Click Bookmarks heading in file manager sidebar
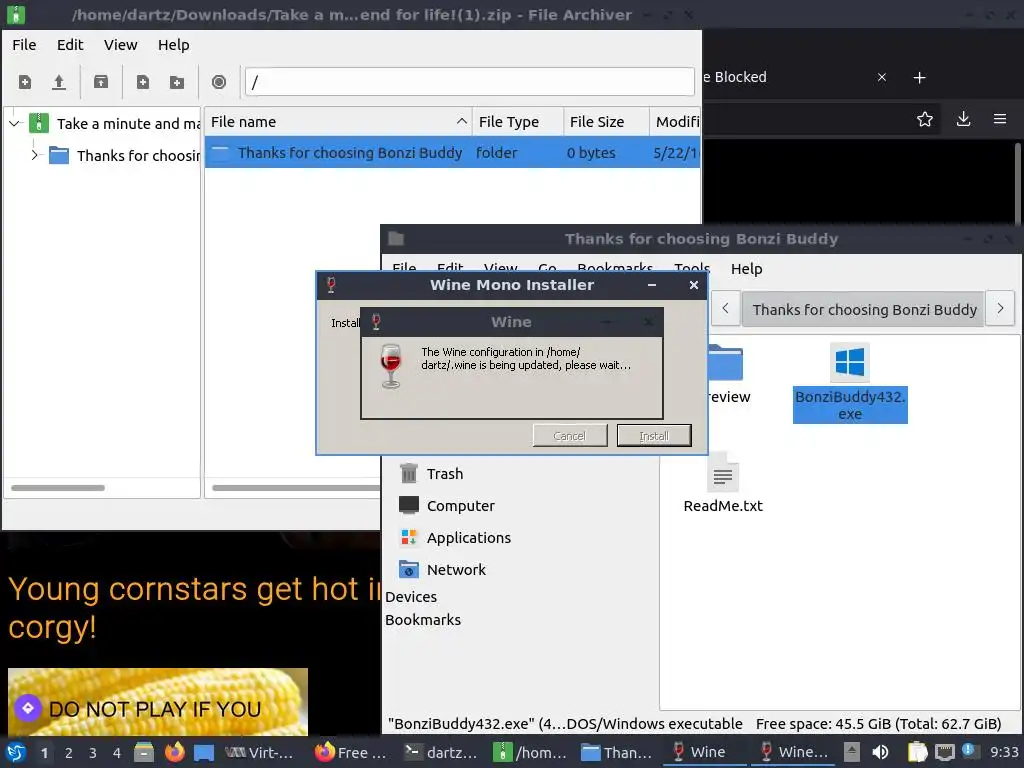 click(423, 620)
